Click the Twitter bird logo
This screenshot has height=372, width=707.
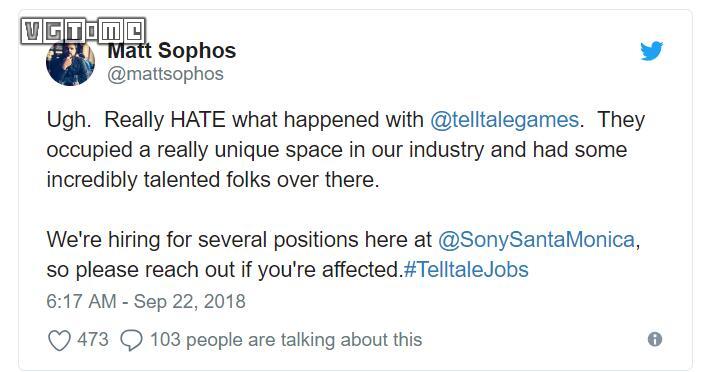point(652,51)
